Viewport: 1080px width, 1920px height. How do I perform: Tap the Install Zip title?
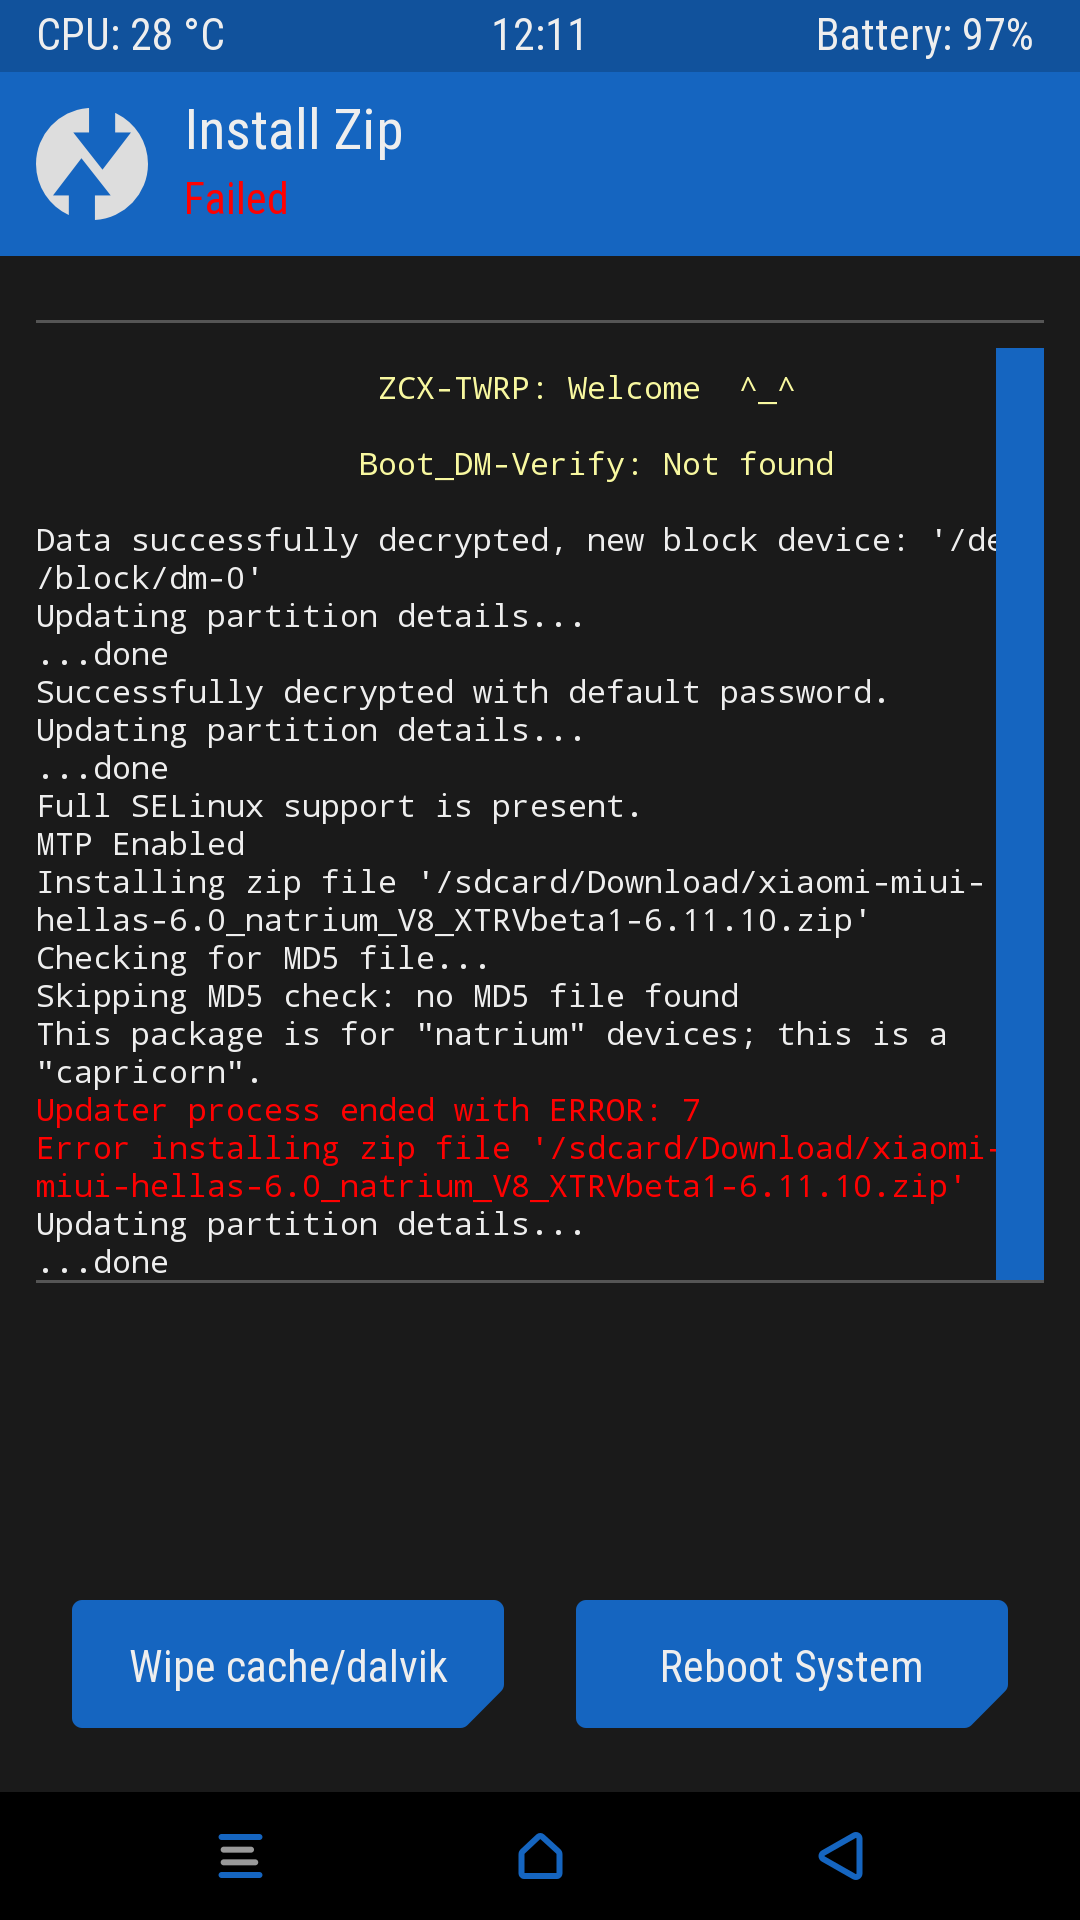(294, 131)
